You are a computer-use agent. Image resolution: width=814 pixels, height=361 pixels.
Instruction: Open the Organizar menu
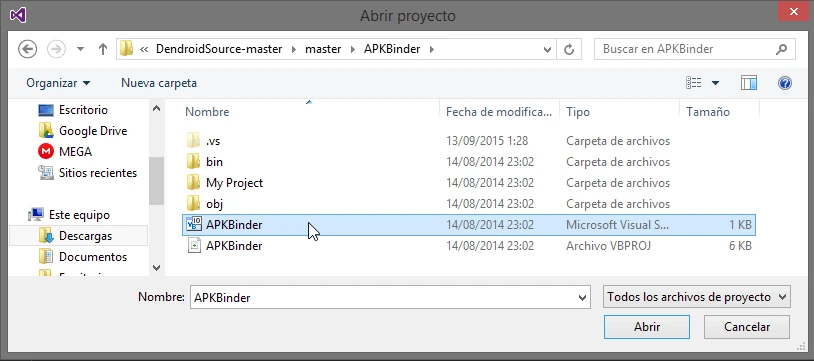tap(58, 83)
